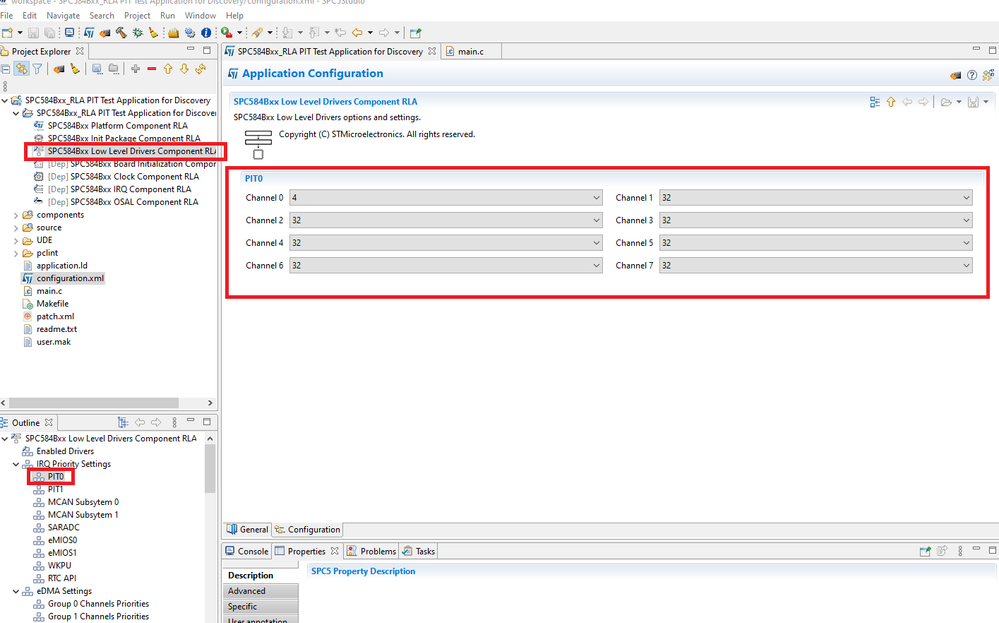Click the green bug debug icon
Screen dimensions: 999x623
(x=137, y=32)
